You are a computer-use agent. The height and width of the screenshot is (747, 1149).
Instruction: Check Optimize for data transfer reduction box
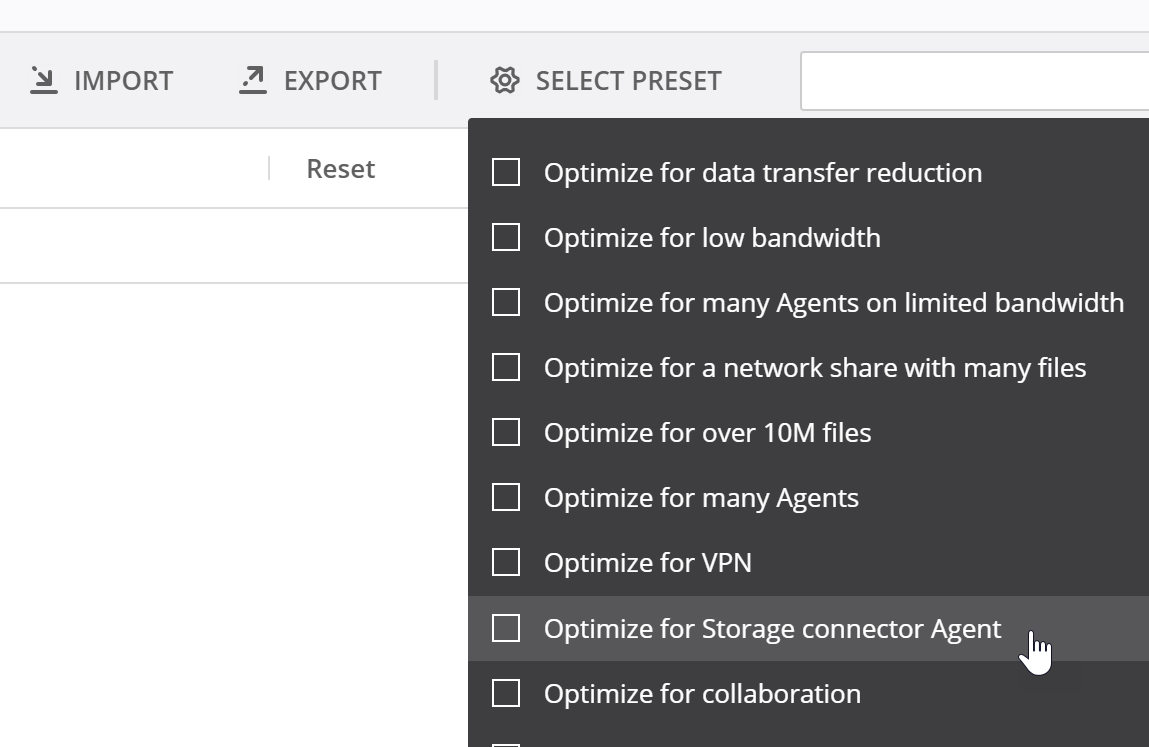coord(506,172)
